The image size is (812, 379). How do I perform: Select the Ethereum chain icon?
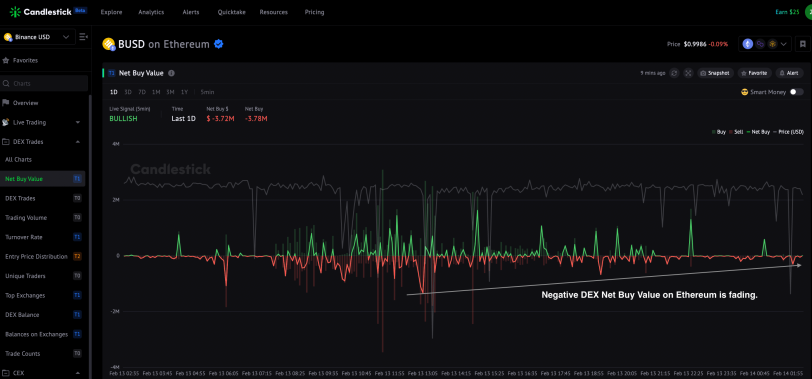point(747,44)
